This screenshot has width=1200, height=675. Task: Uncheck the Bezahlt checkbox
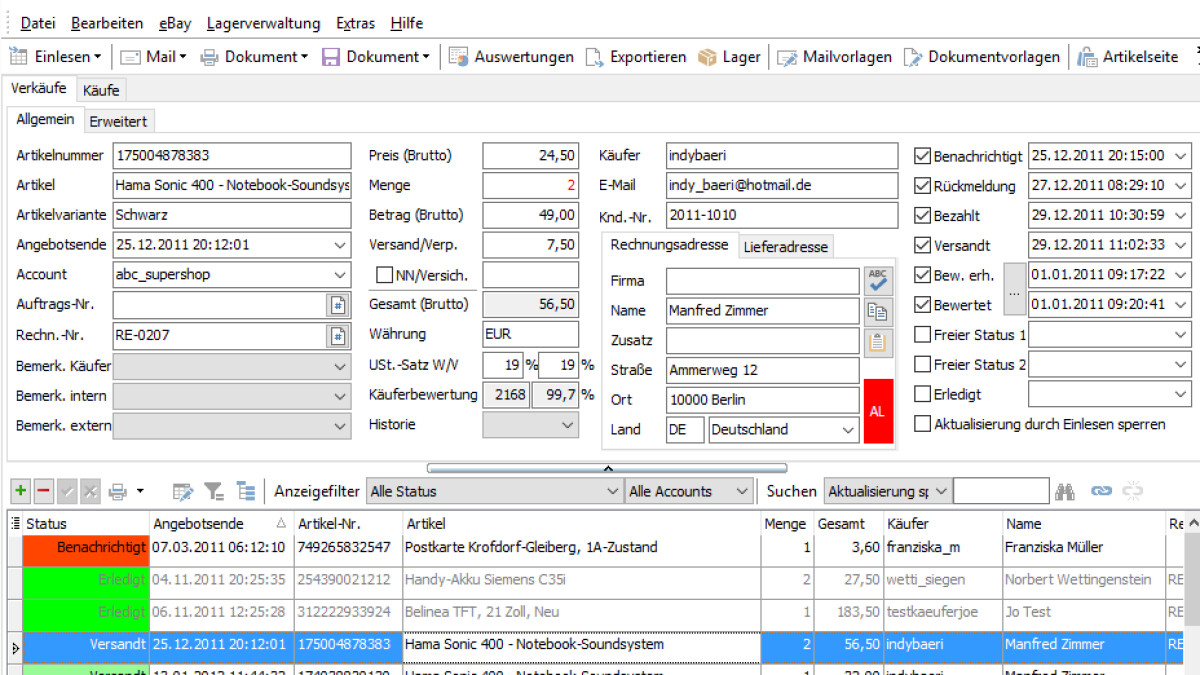point(922,216)
